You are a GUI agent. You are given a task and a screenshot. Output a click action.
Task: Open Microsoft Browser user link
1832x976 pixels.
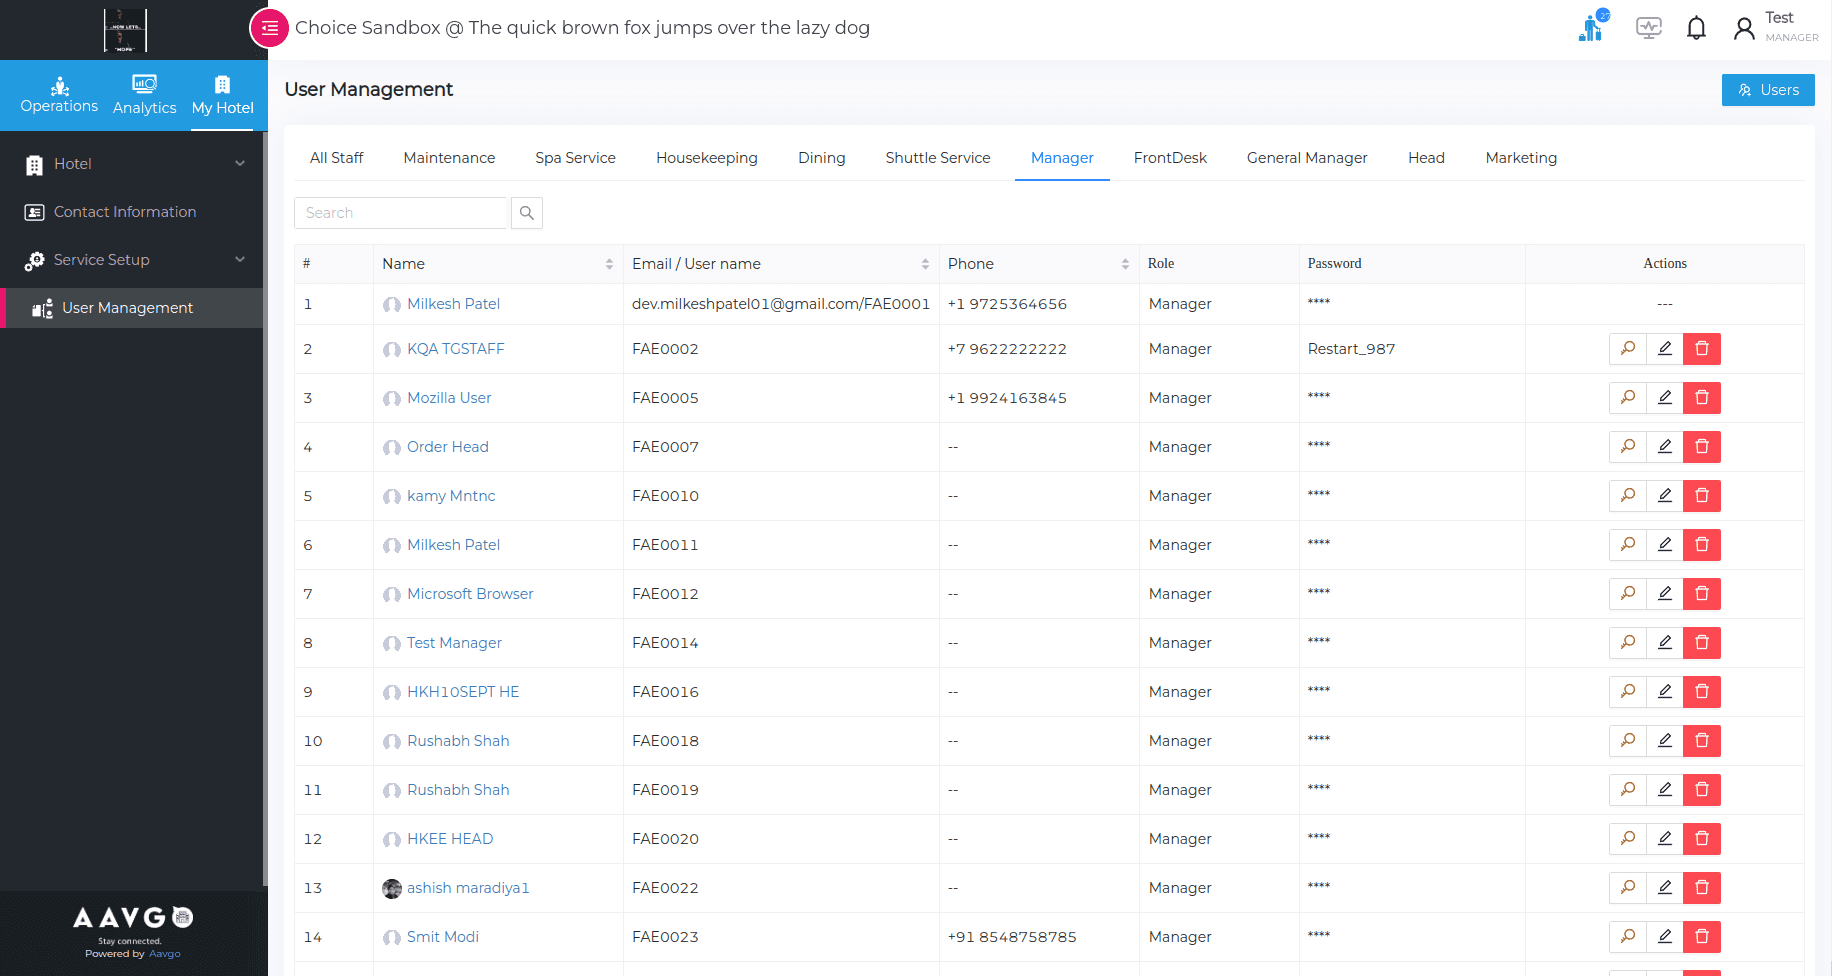point(470,594)
